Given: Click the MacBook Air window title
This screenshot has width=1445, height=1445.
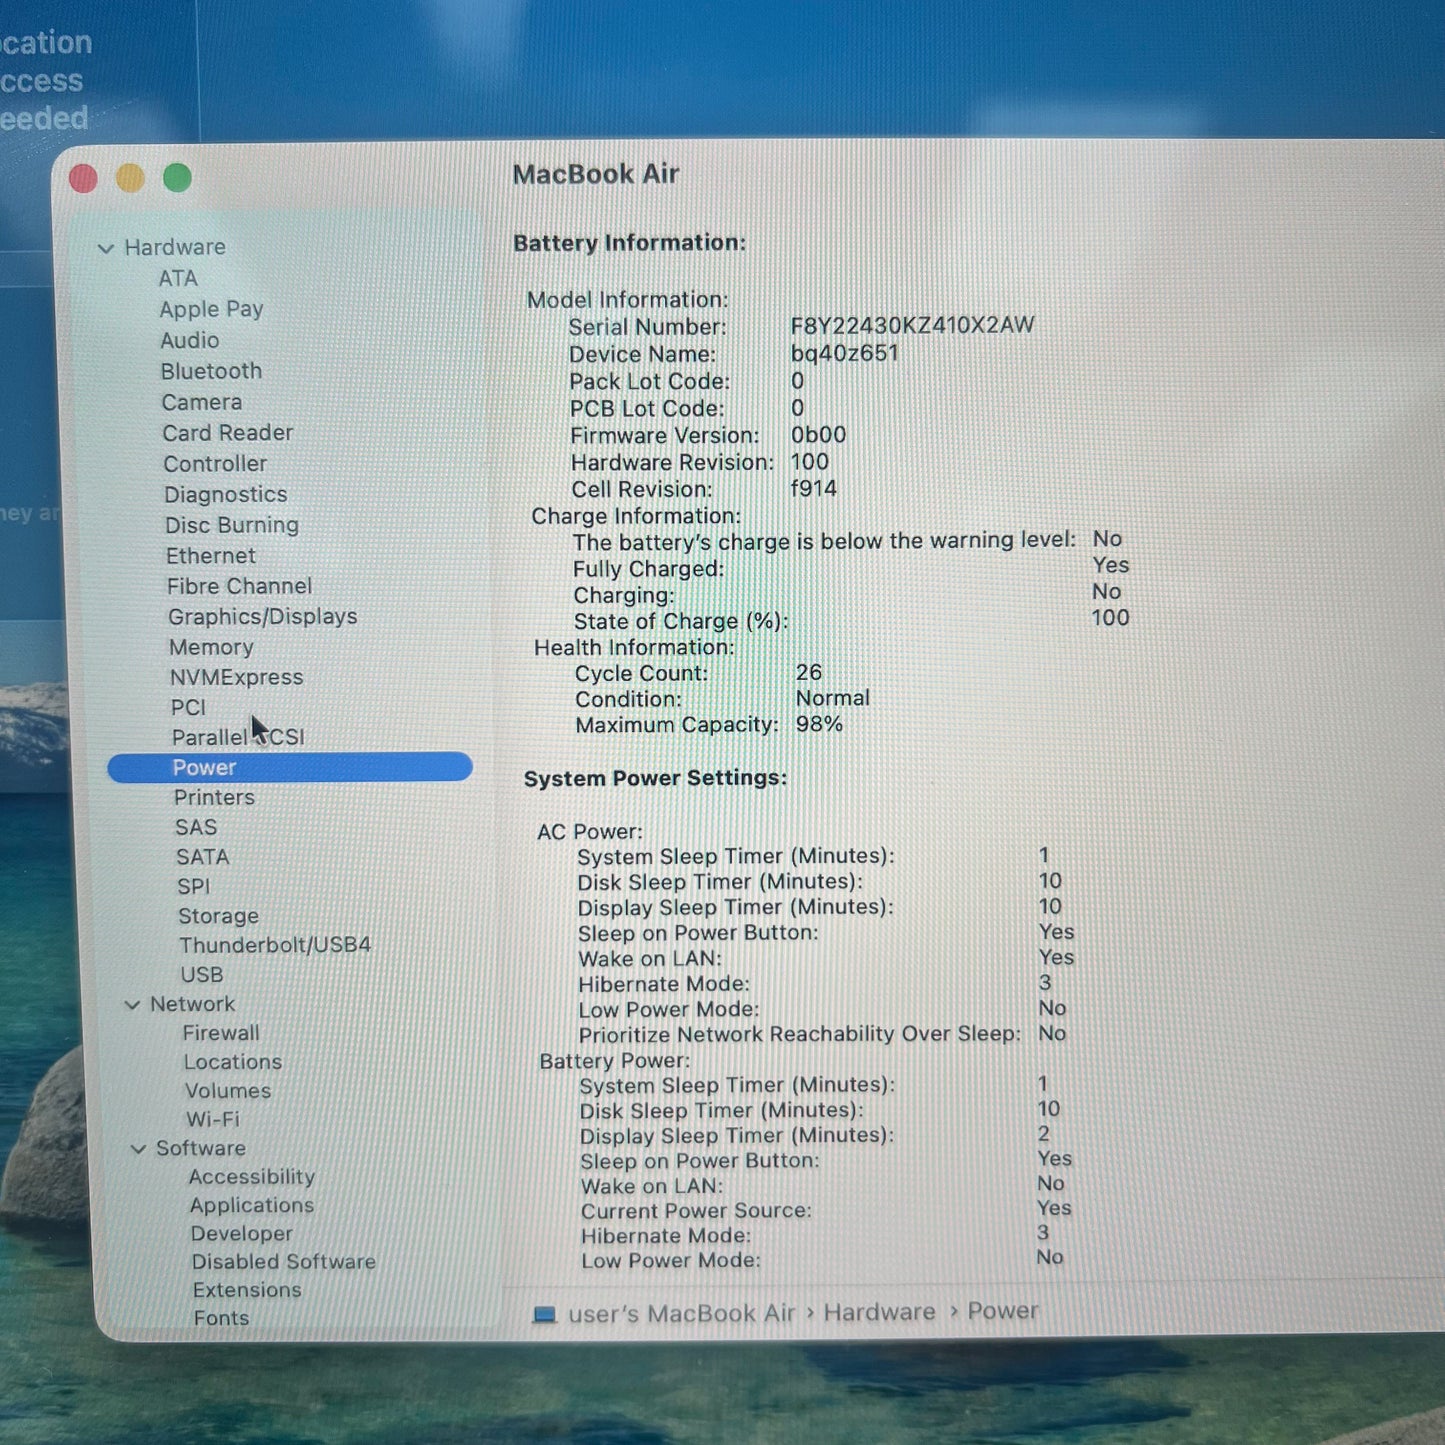Looking at the screenshot, I should pos(596,174).
